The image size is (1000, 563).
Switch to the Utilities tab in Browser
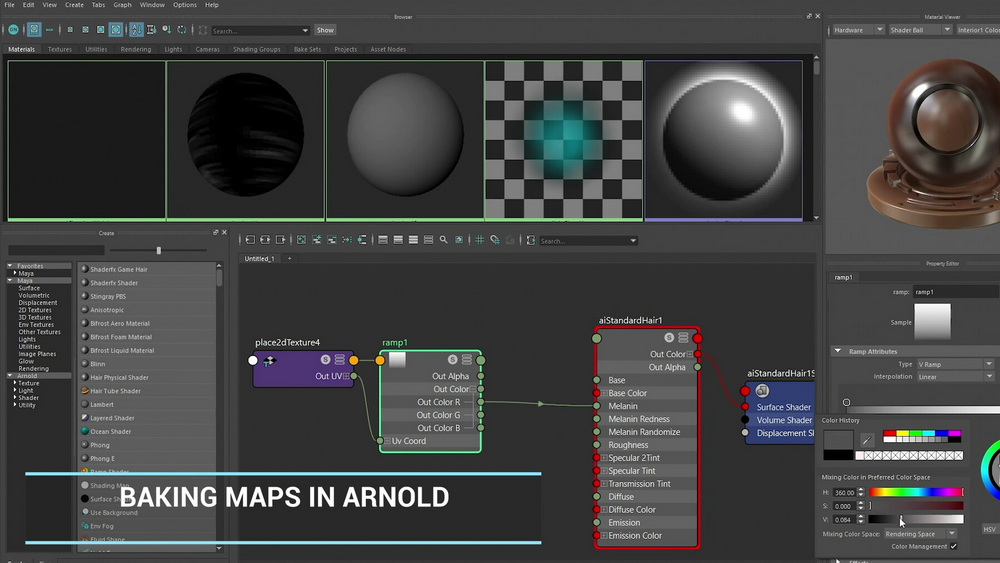[x=96, y=49]
